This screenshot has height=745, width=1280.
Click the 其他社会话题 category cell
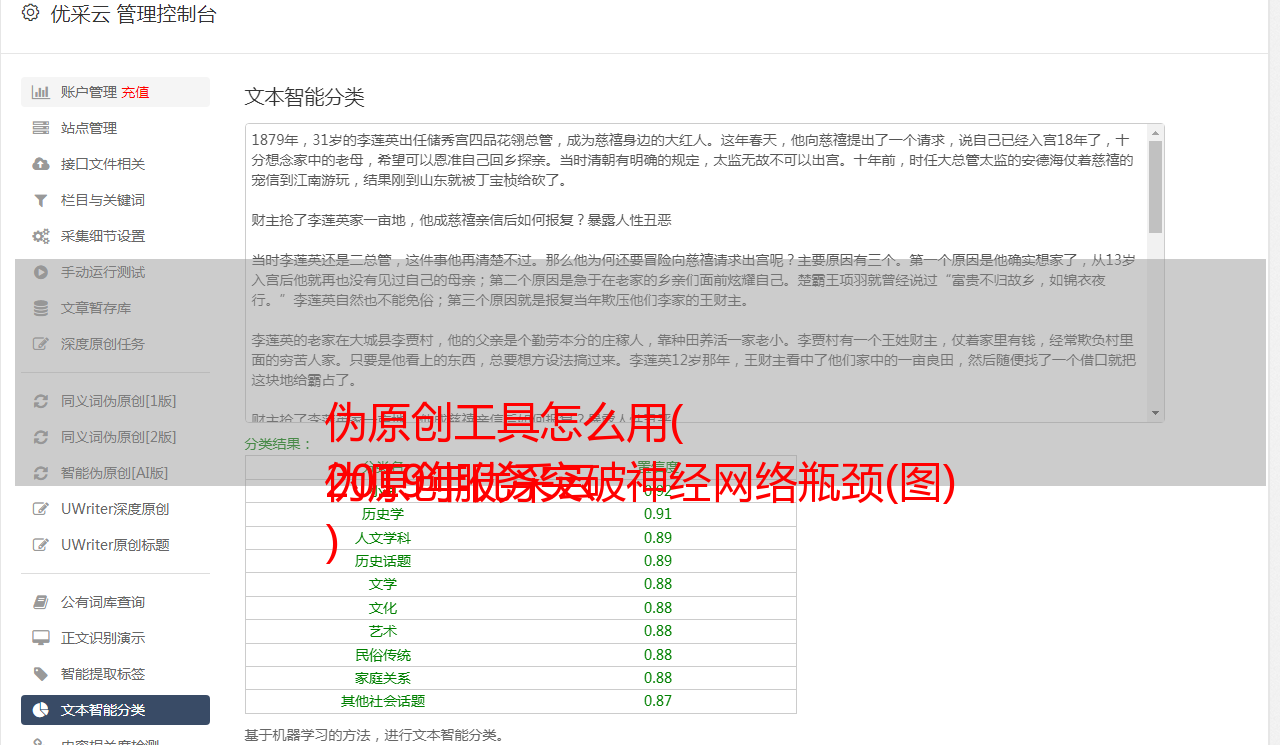coord(383,701)
